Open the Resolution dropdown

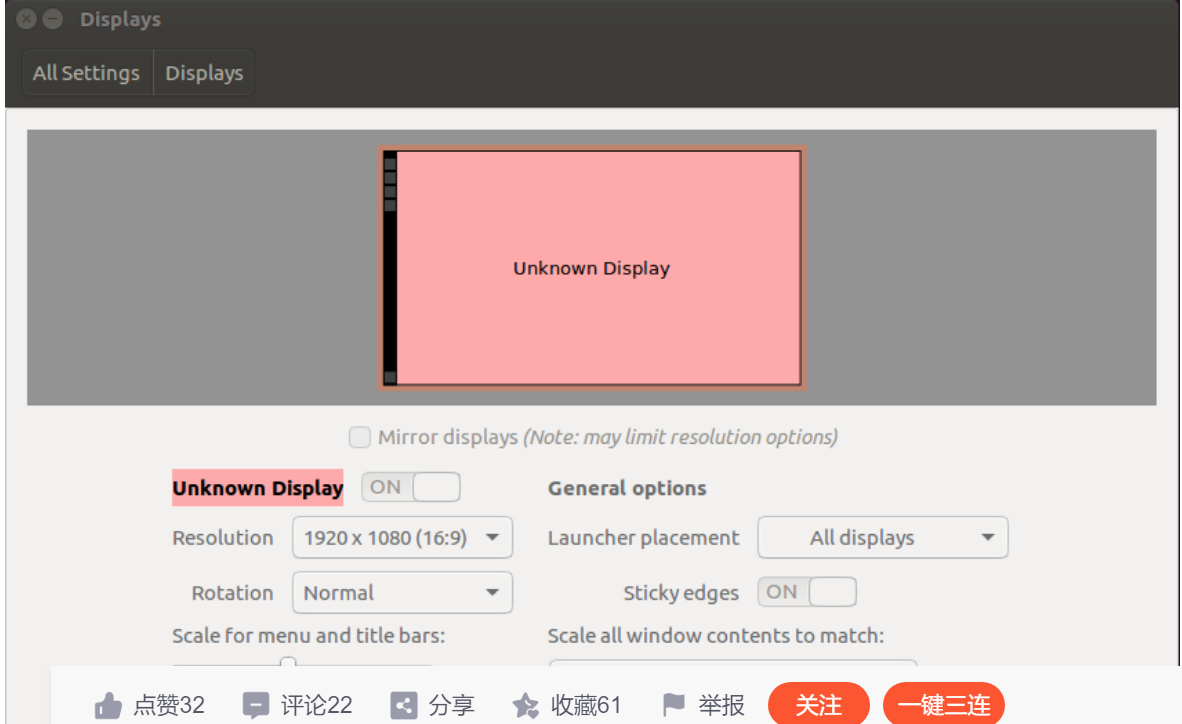(x=403, y=538)
